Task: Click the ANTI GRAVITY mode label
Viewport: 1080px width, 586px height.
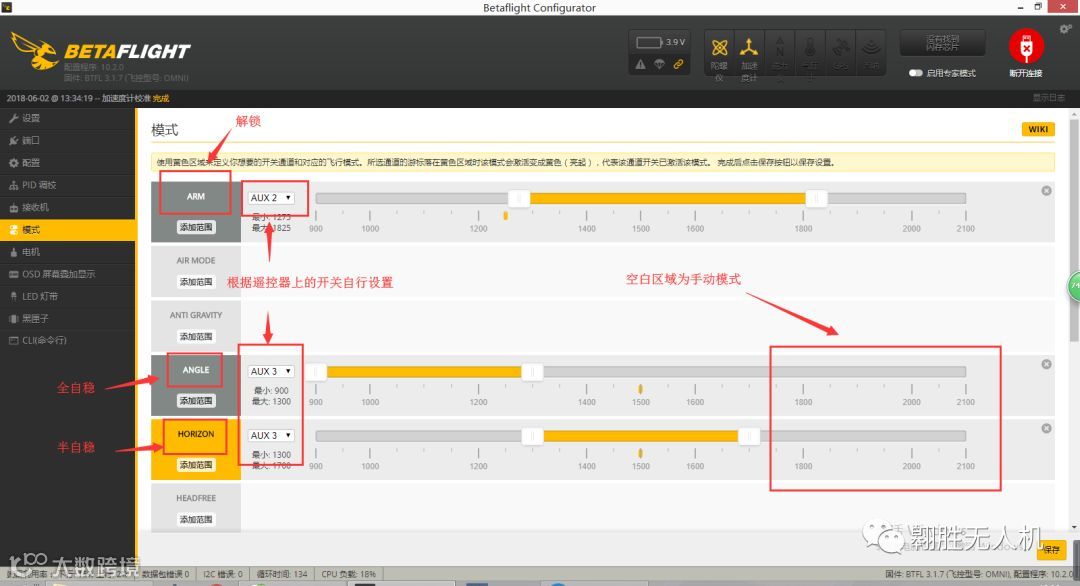Action: [x=196, y=315]
